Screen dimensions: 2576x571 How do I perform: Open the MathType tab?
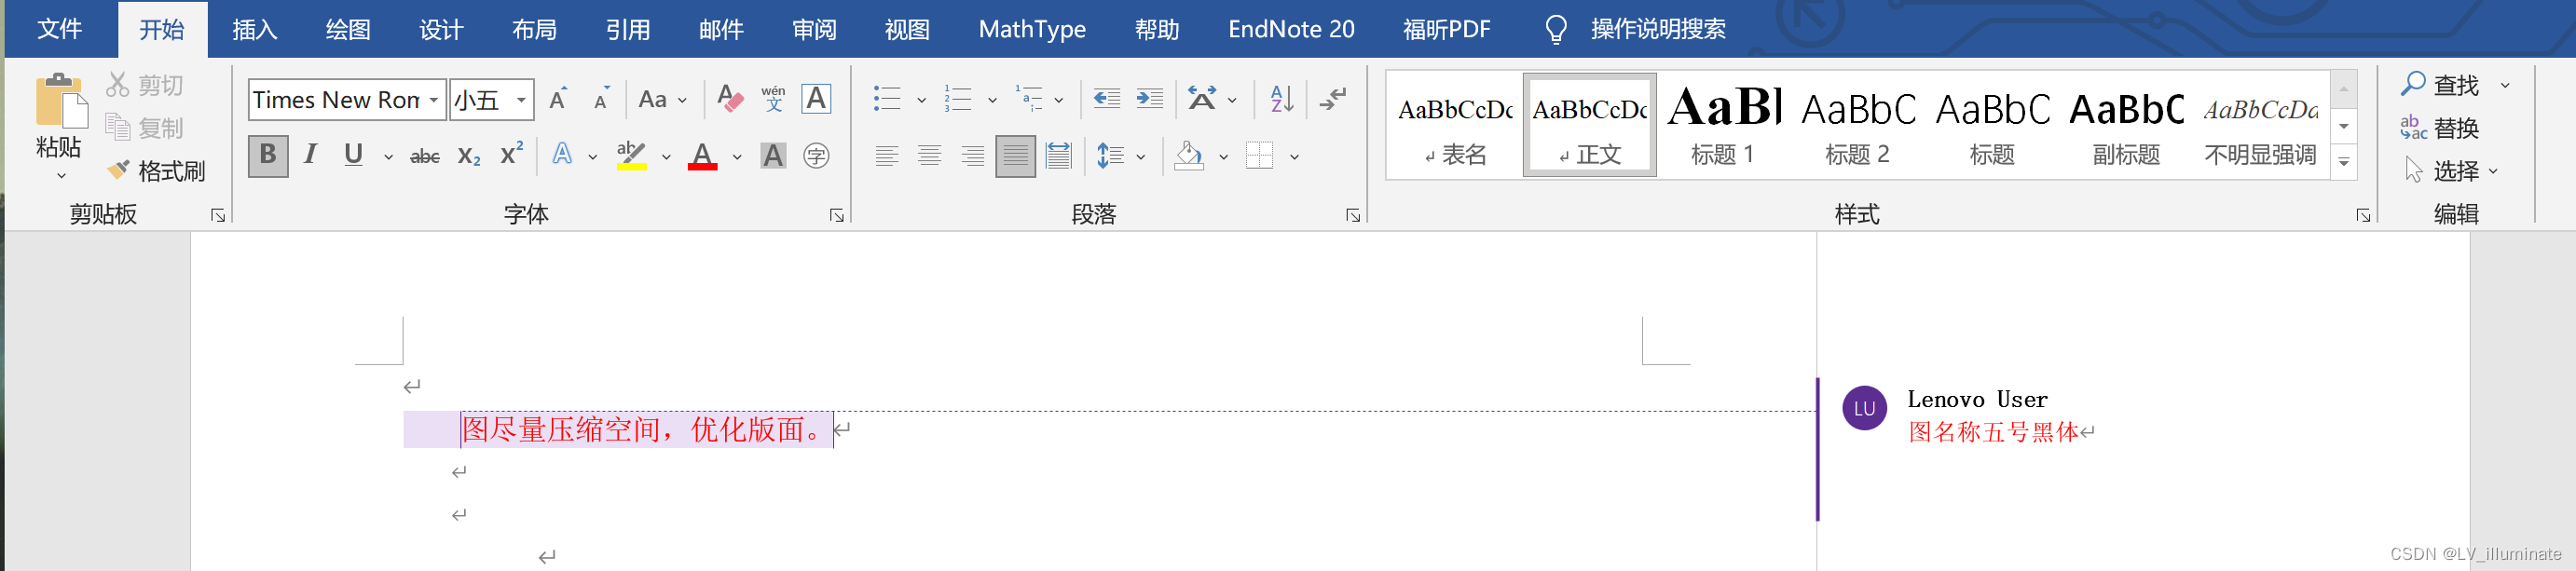click(1032, 29)
